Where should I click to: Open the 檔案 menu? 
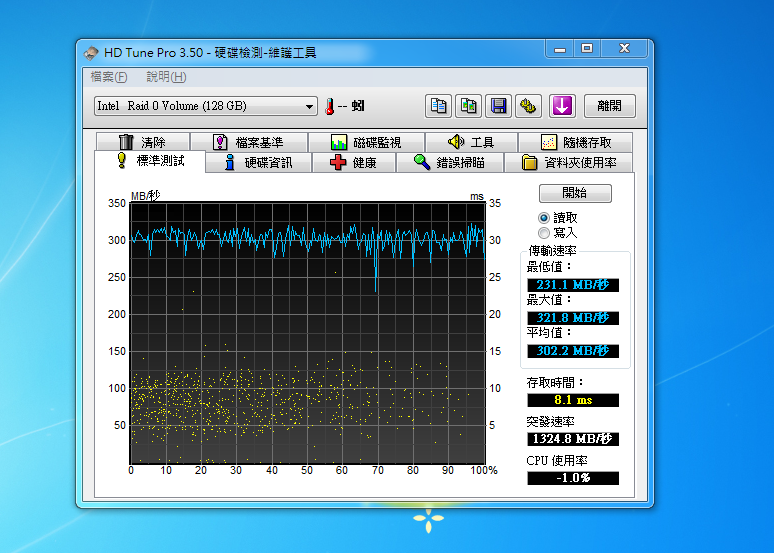pyautogui.click(x=109, y=77)
